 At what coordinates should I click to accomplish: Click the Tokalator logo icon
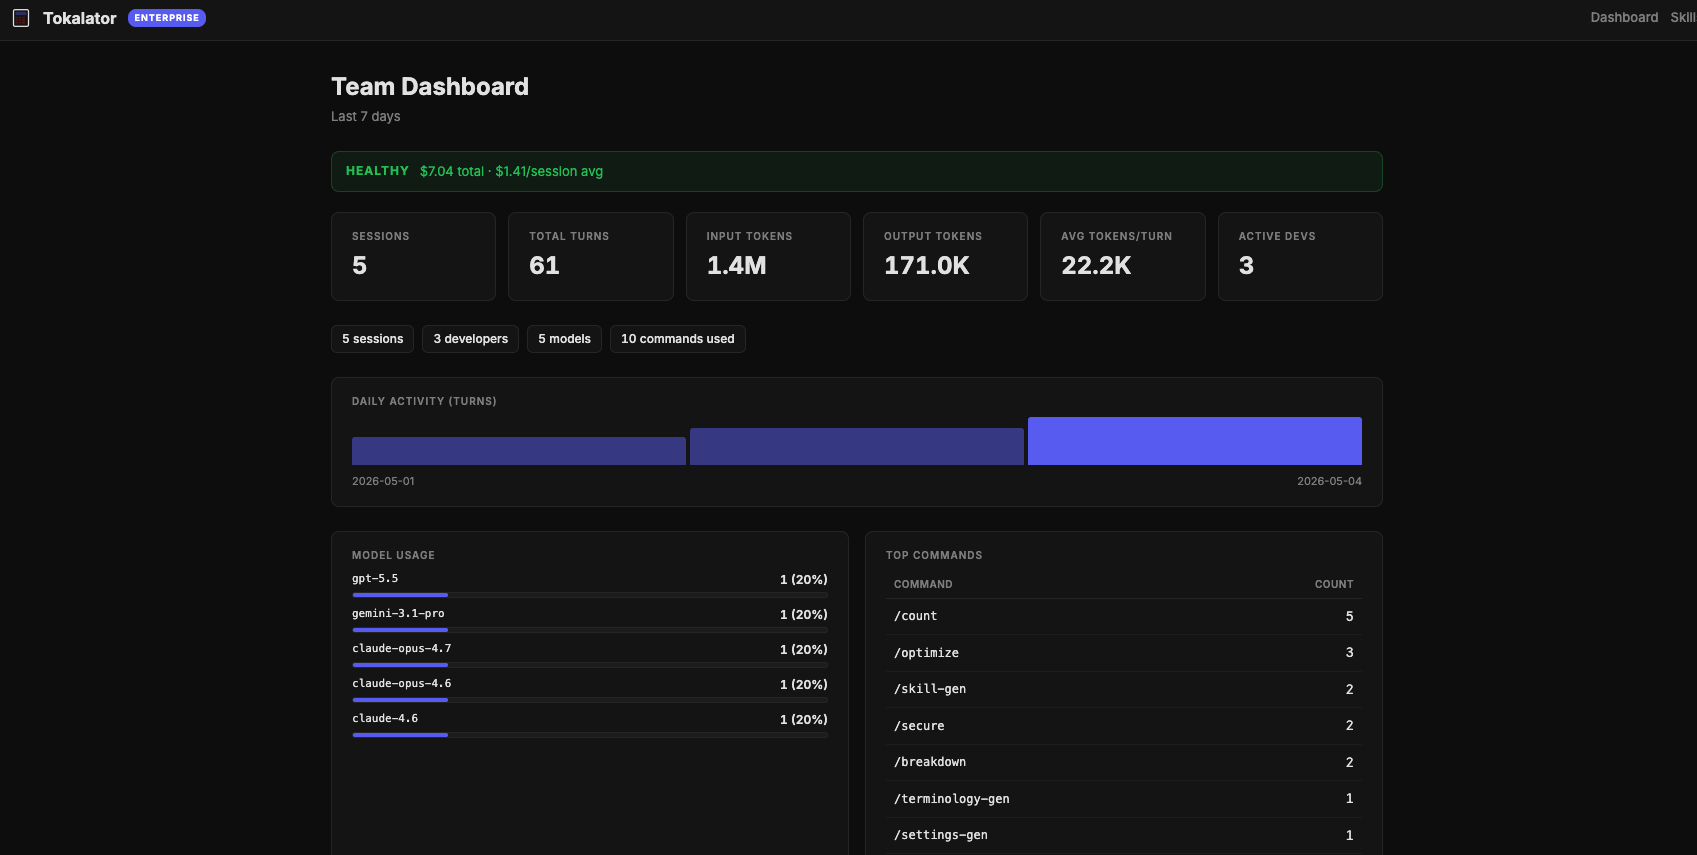pyautogui.click(x=21, y=18)
